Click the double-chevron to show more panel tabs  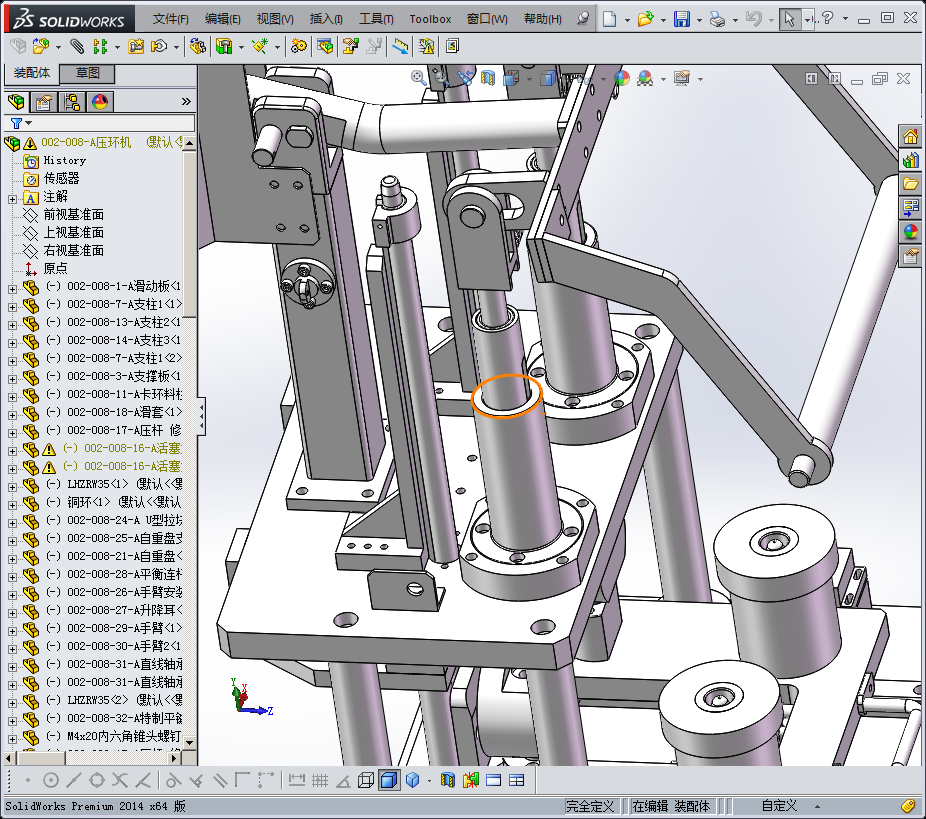[185, 101]
